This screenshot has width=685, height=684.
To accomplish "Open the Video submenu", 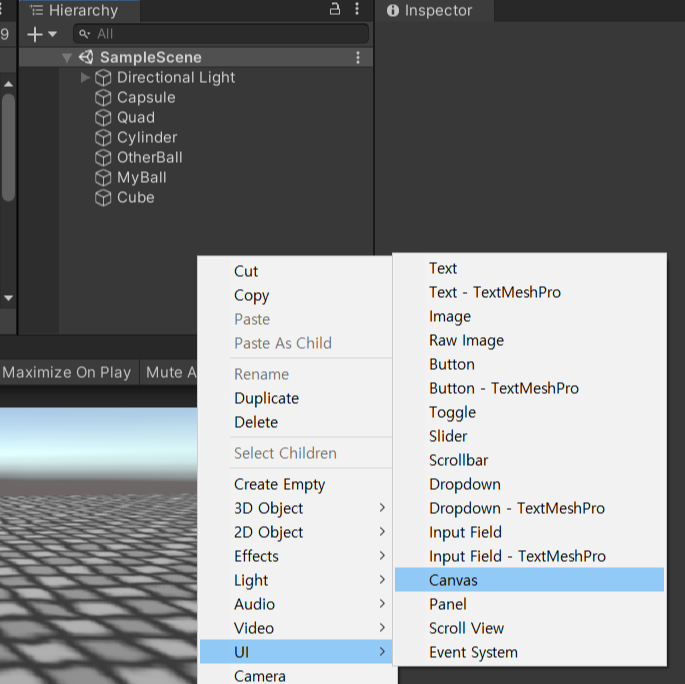I will click(296, 628).
